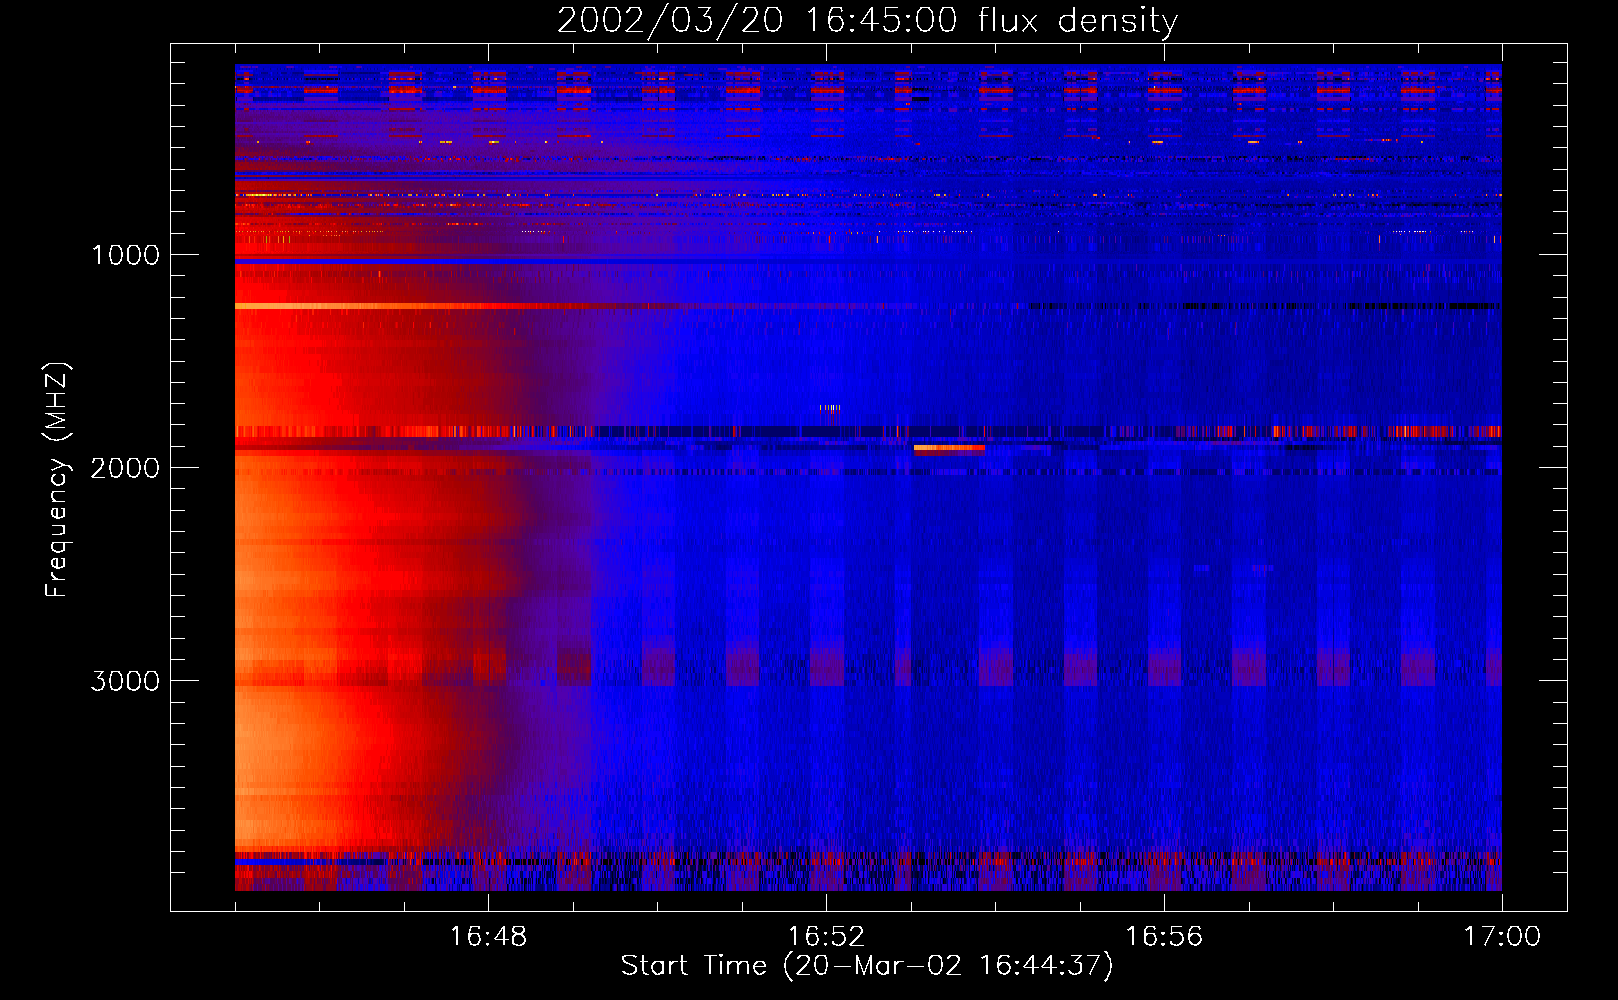Click the plot title '2002/03/20 16:45:00 flux density'
1618x1000 pixels.
(867, 20)
